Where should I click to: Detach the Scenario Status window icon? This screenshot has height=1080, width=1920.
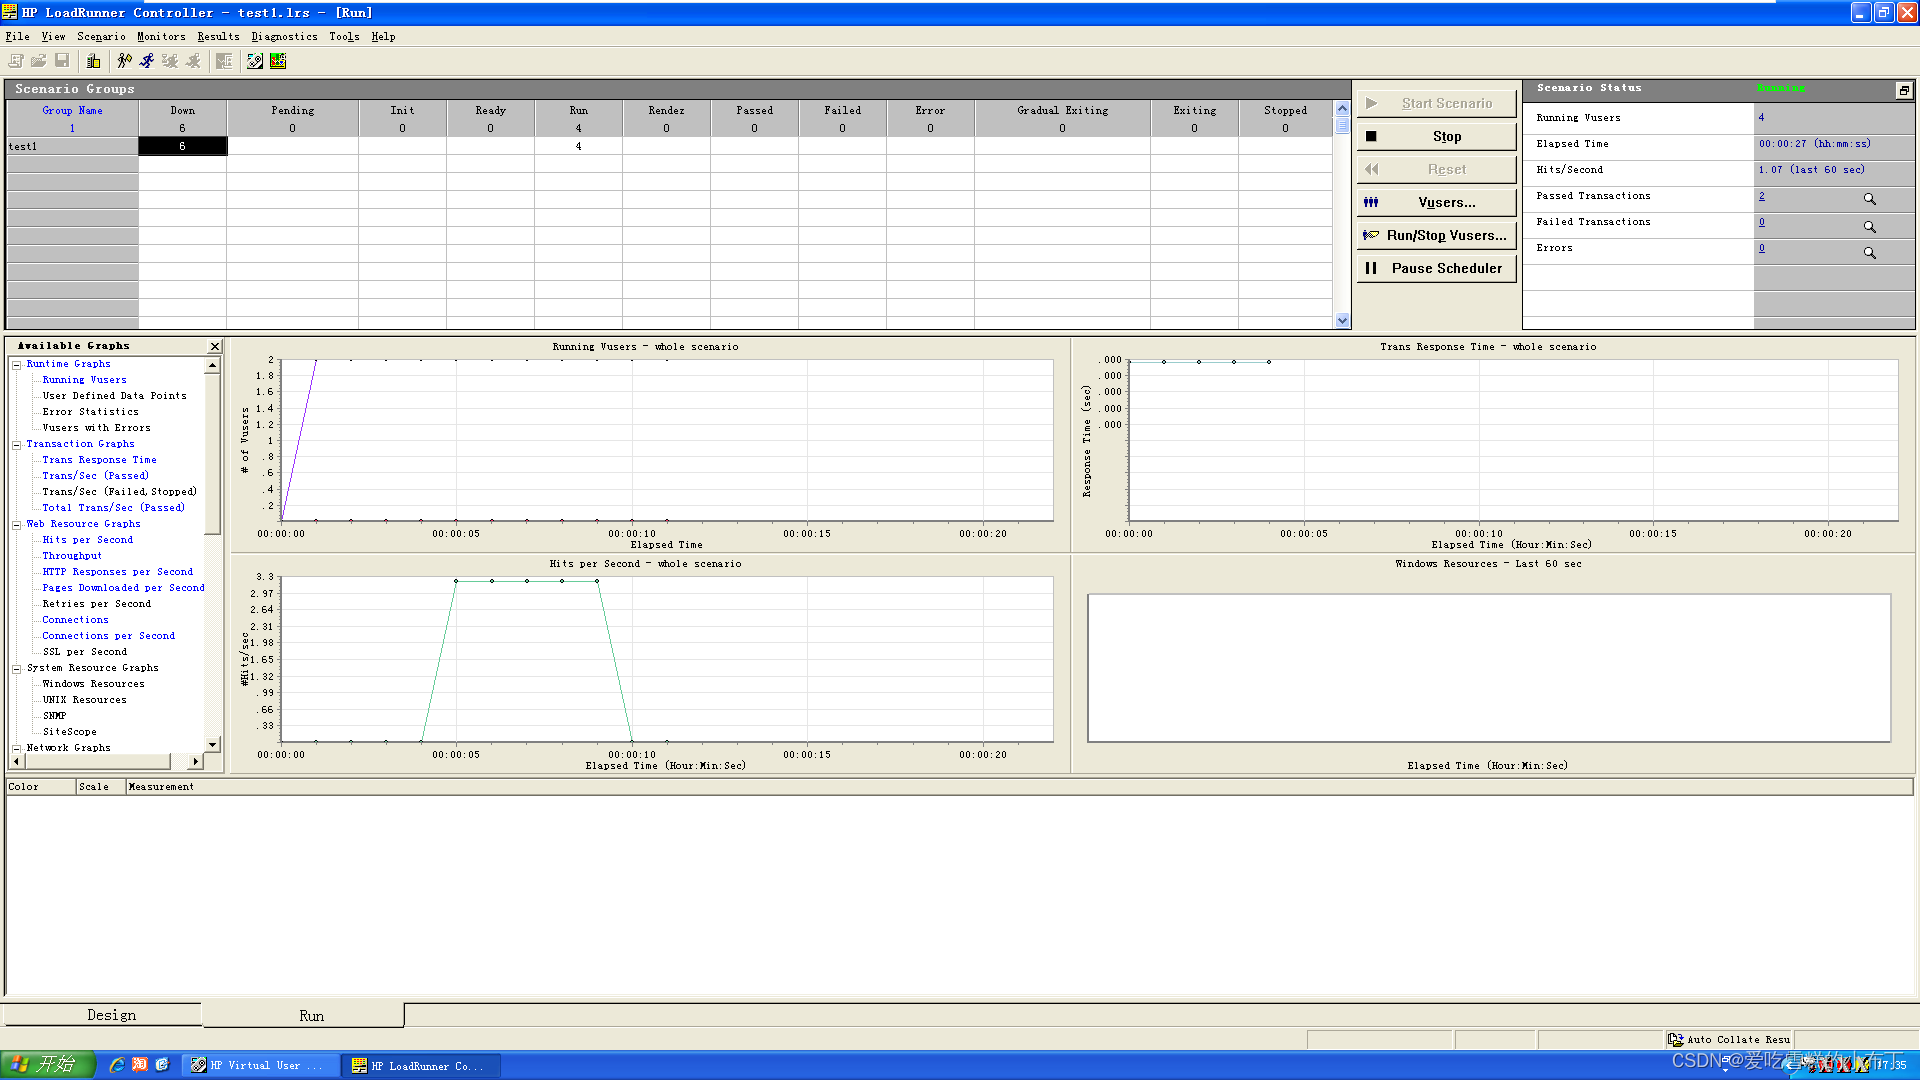click(1904, 90)
